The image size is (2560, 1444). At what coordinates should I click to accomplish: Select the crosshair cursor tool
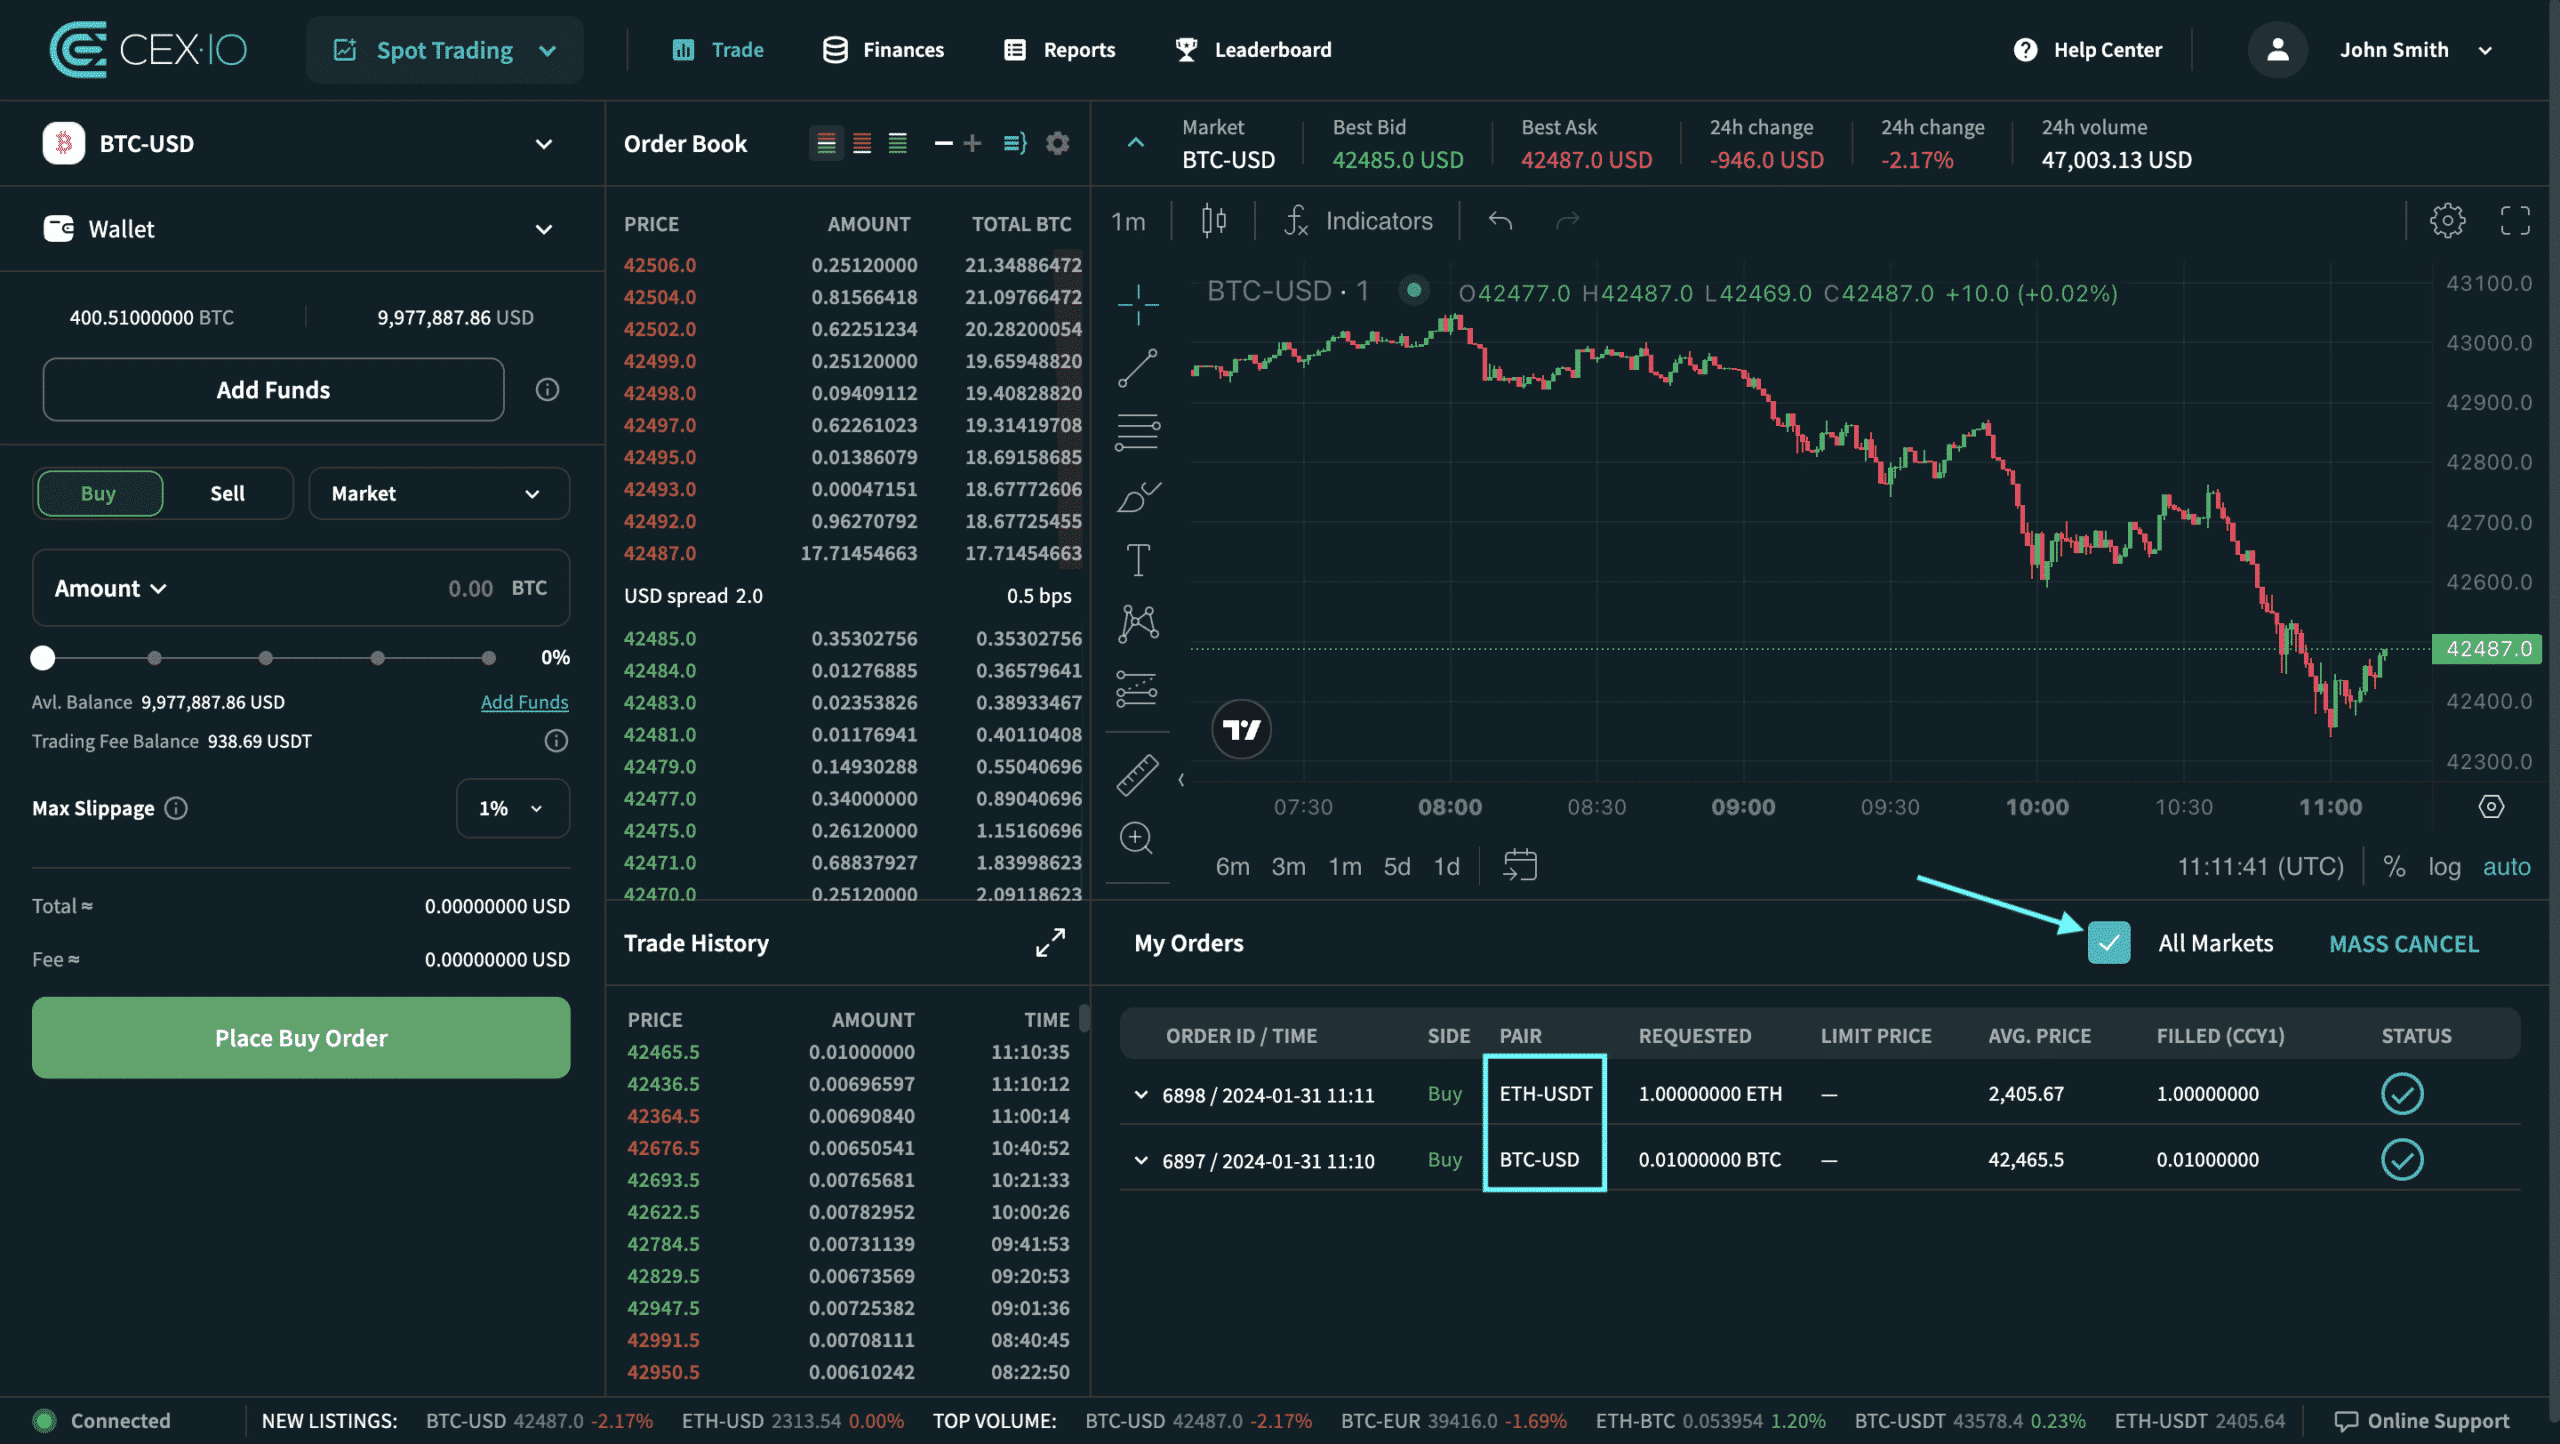(1138, 303)
